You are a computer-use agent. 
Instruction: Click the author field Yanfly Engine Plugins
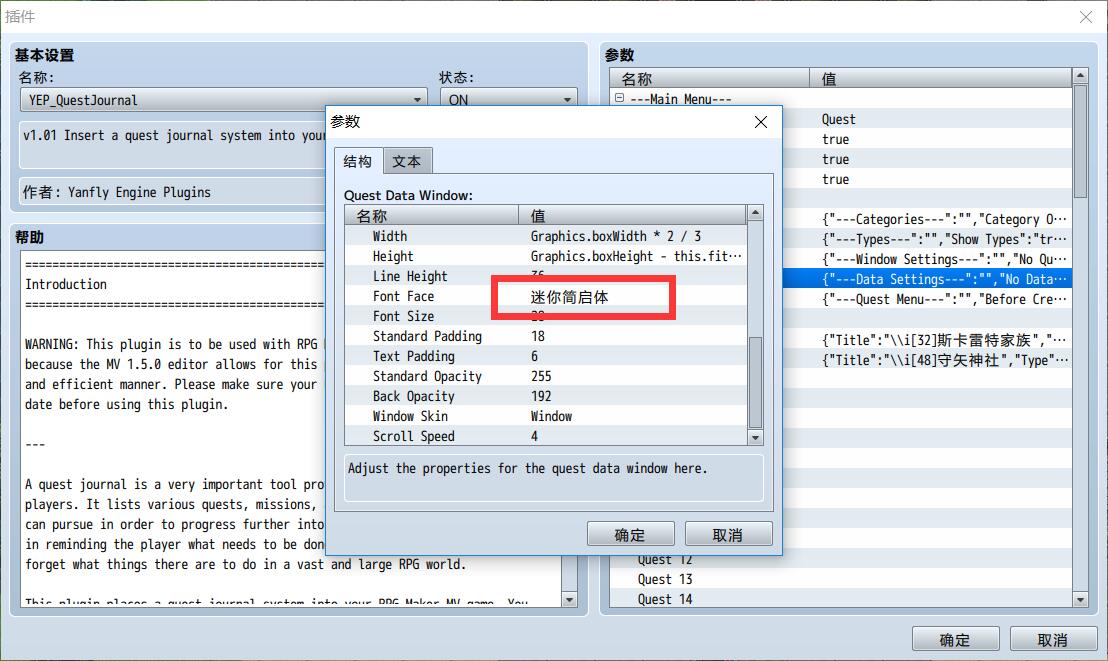[172, 192]
